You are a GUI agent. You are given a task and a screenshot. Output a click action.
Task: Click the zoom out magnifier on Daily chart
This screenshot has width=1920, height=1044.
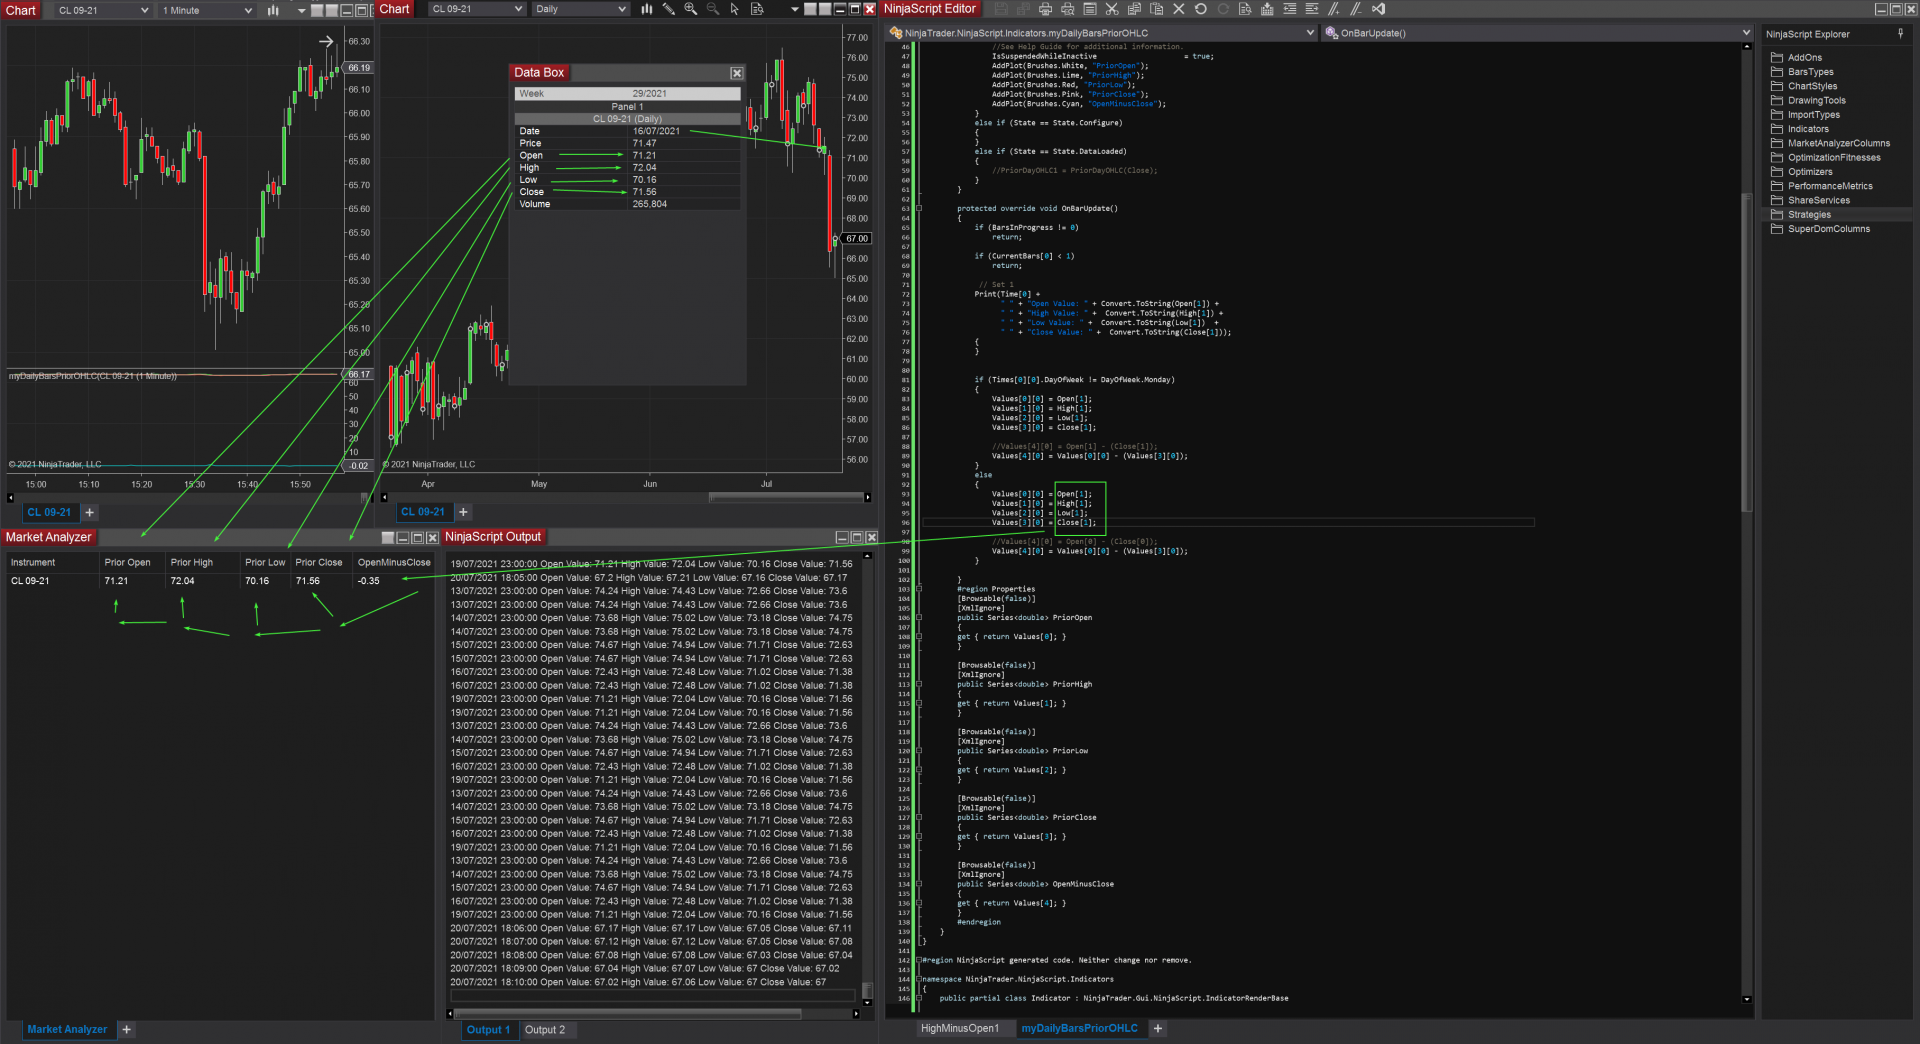click(x=713, y=9)
